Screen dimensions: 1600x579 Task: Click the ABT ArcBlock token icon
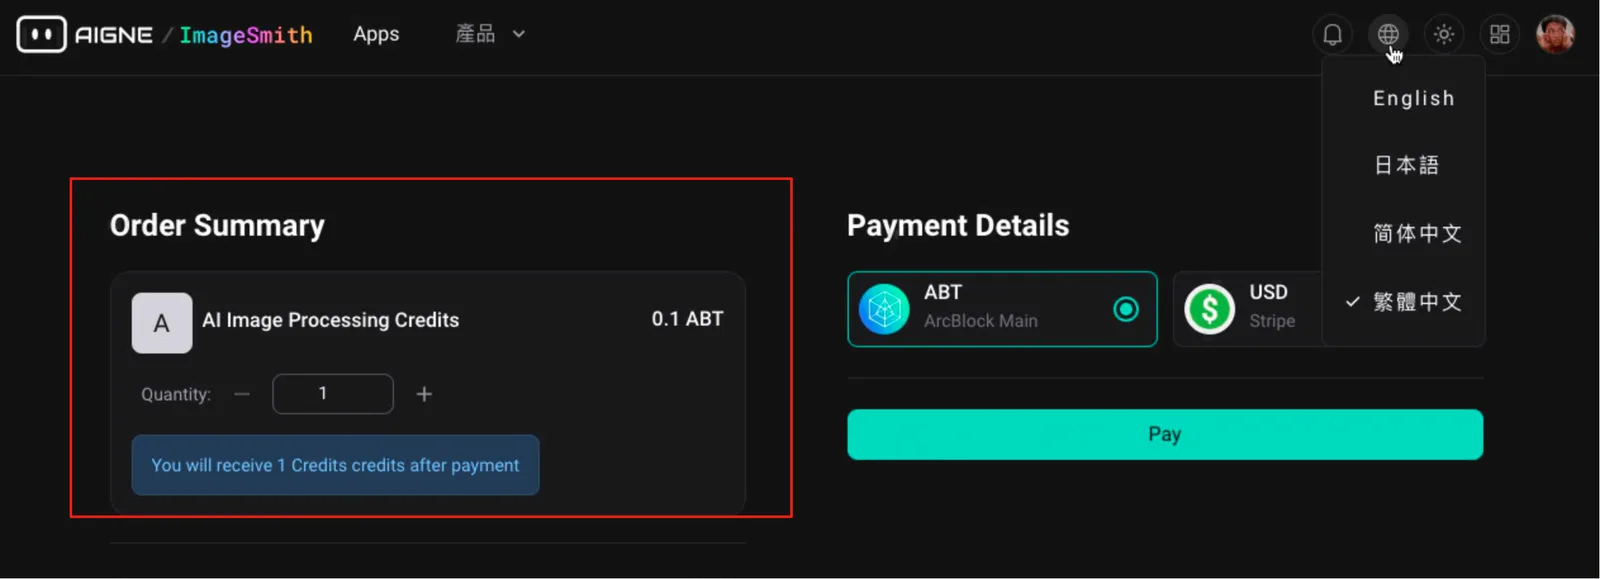click(884, 309)
